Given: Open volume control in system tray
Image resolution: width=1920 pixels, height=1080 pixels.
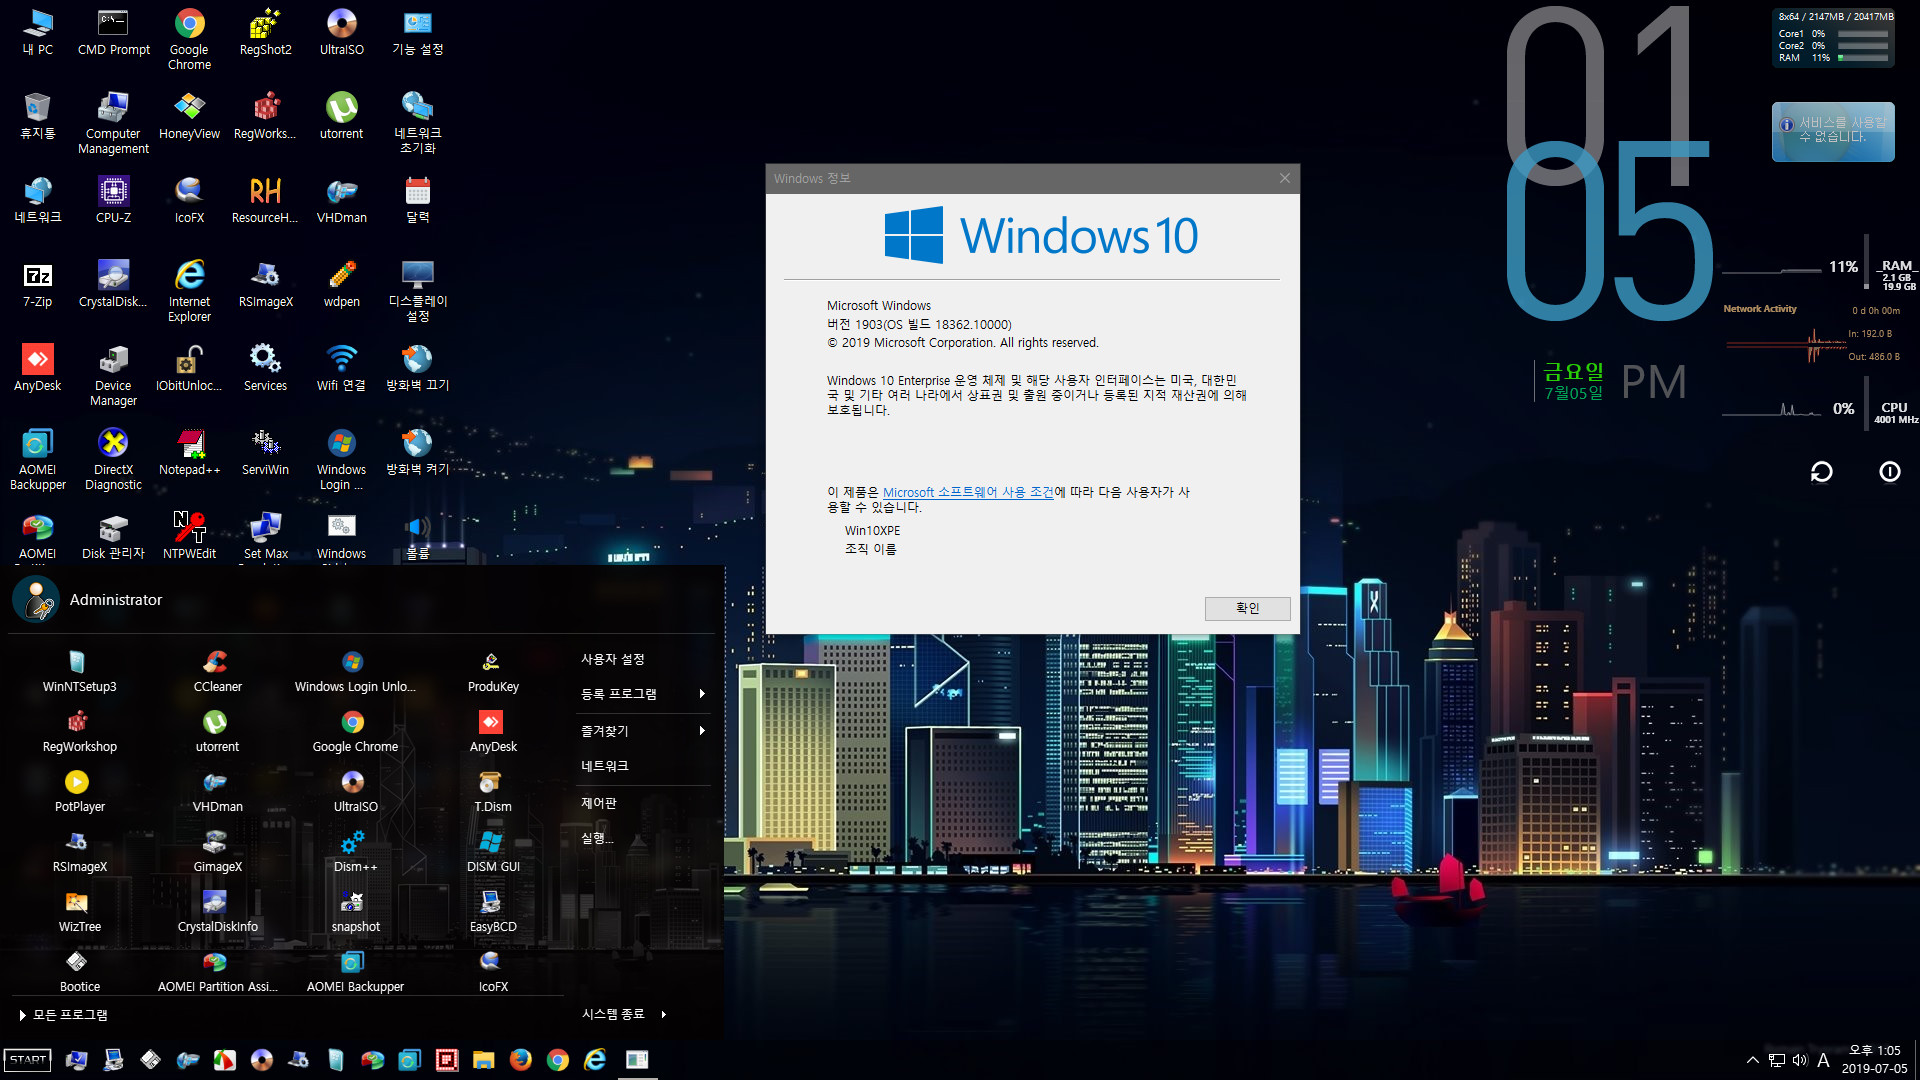Looking at the screenshot, I should [1800, 1060].
